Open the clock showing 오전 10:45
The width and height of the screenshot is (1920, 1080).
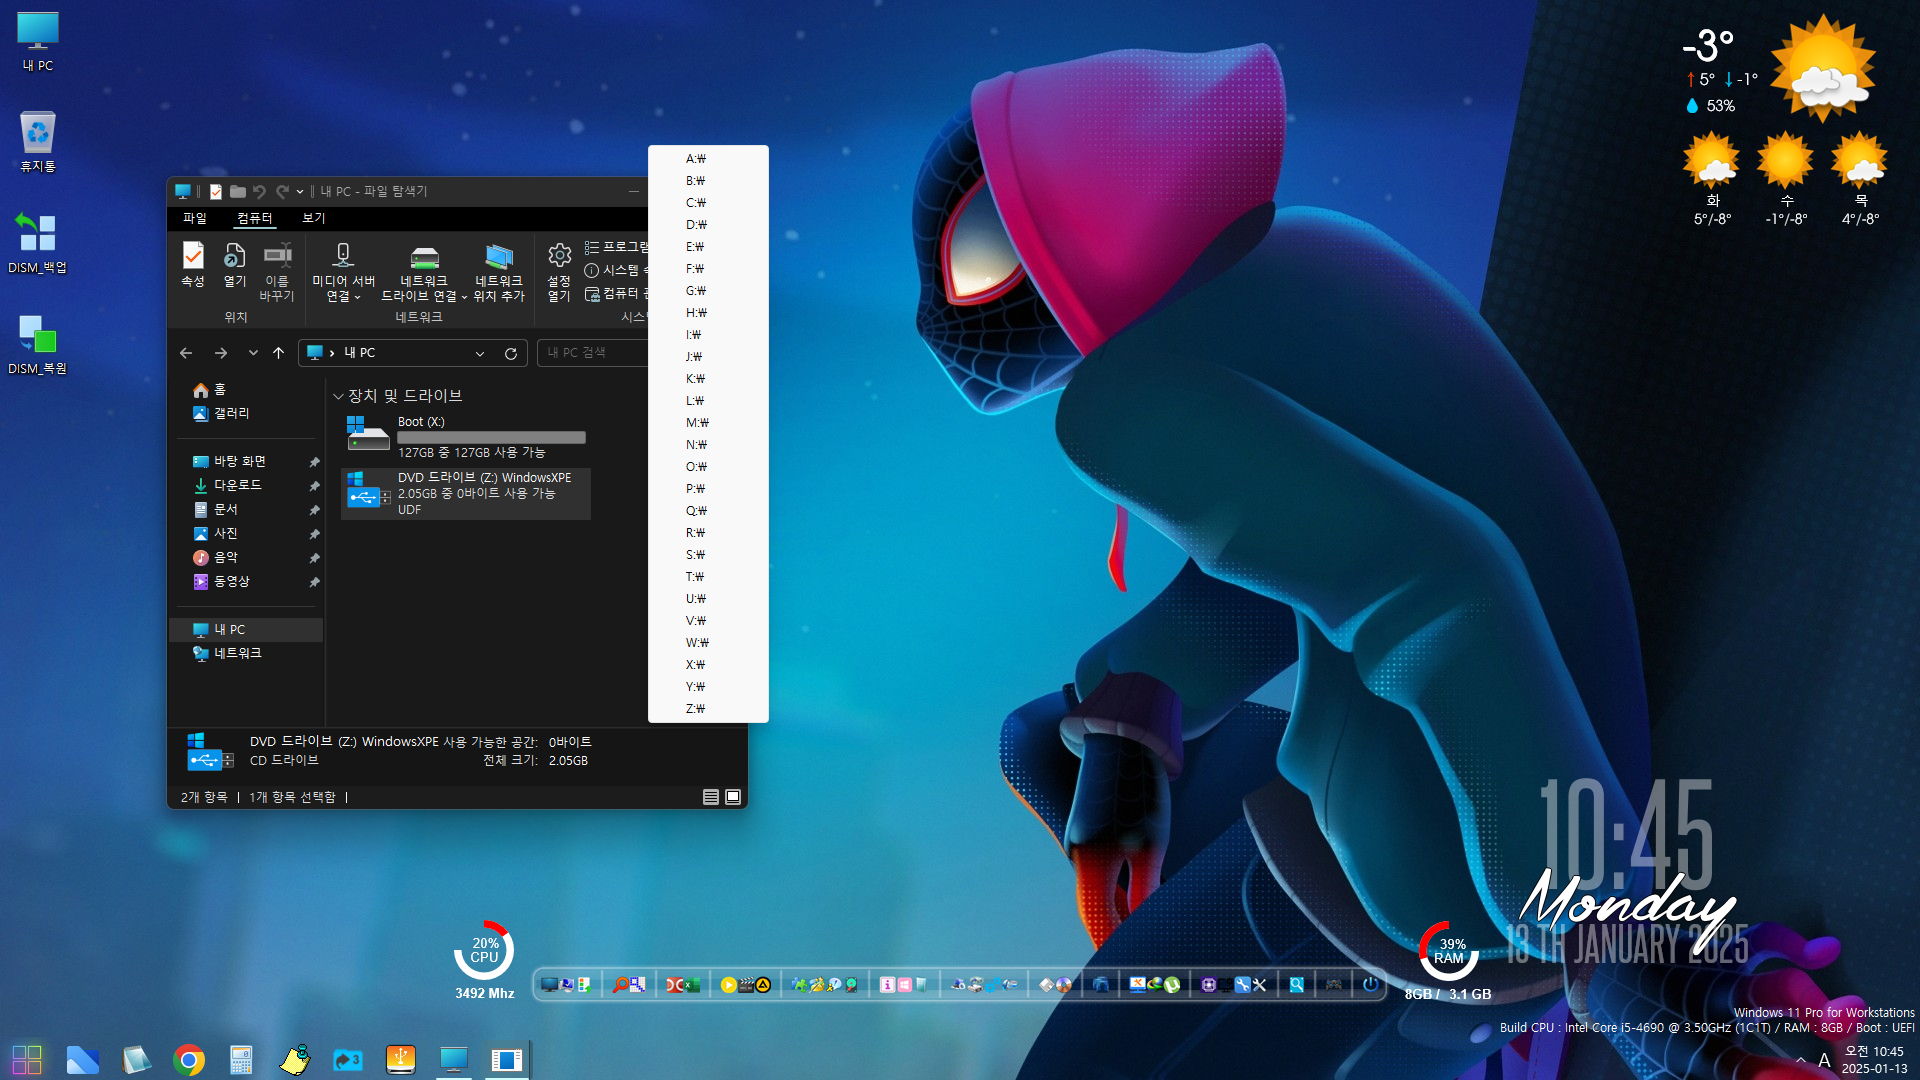point(1874,1060)
